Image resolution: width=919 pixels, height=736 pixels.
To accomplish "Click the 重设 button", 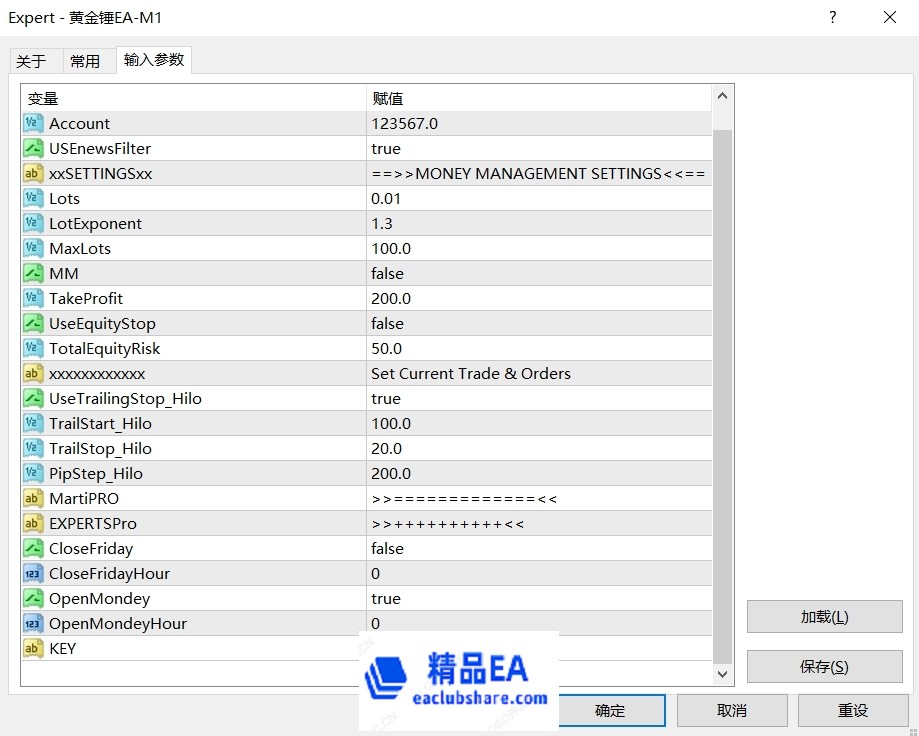I will pyautogui.click(x=853, y=710).
